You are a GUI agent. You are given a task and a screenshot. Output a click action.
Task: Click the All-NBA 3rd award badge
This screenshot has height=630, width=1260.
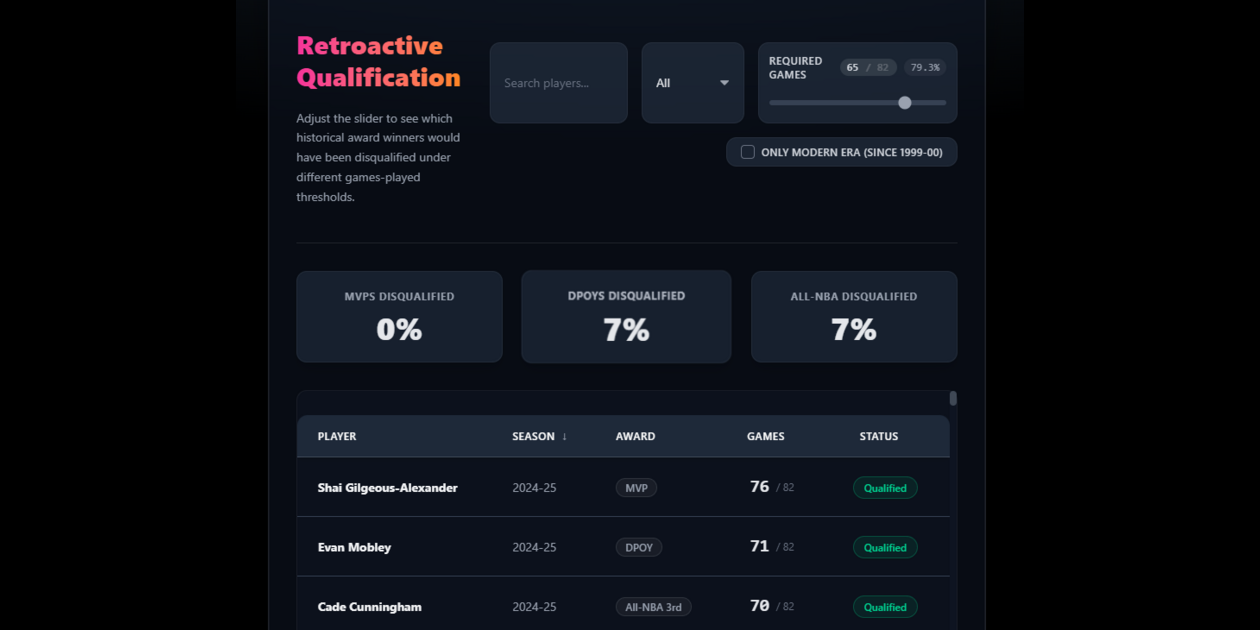coord(653,607)
